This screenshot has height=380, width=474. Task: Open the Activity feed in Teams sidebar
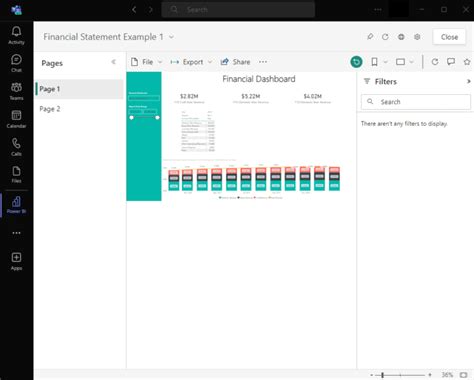(x=16, y=35)
